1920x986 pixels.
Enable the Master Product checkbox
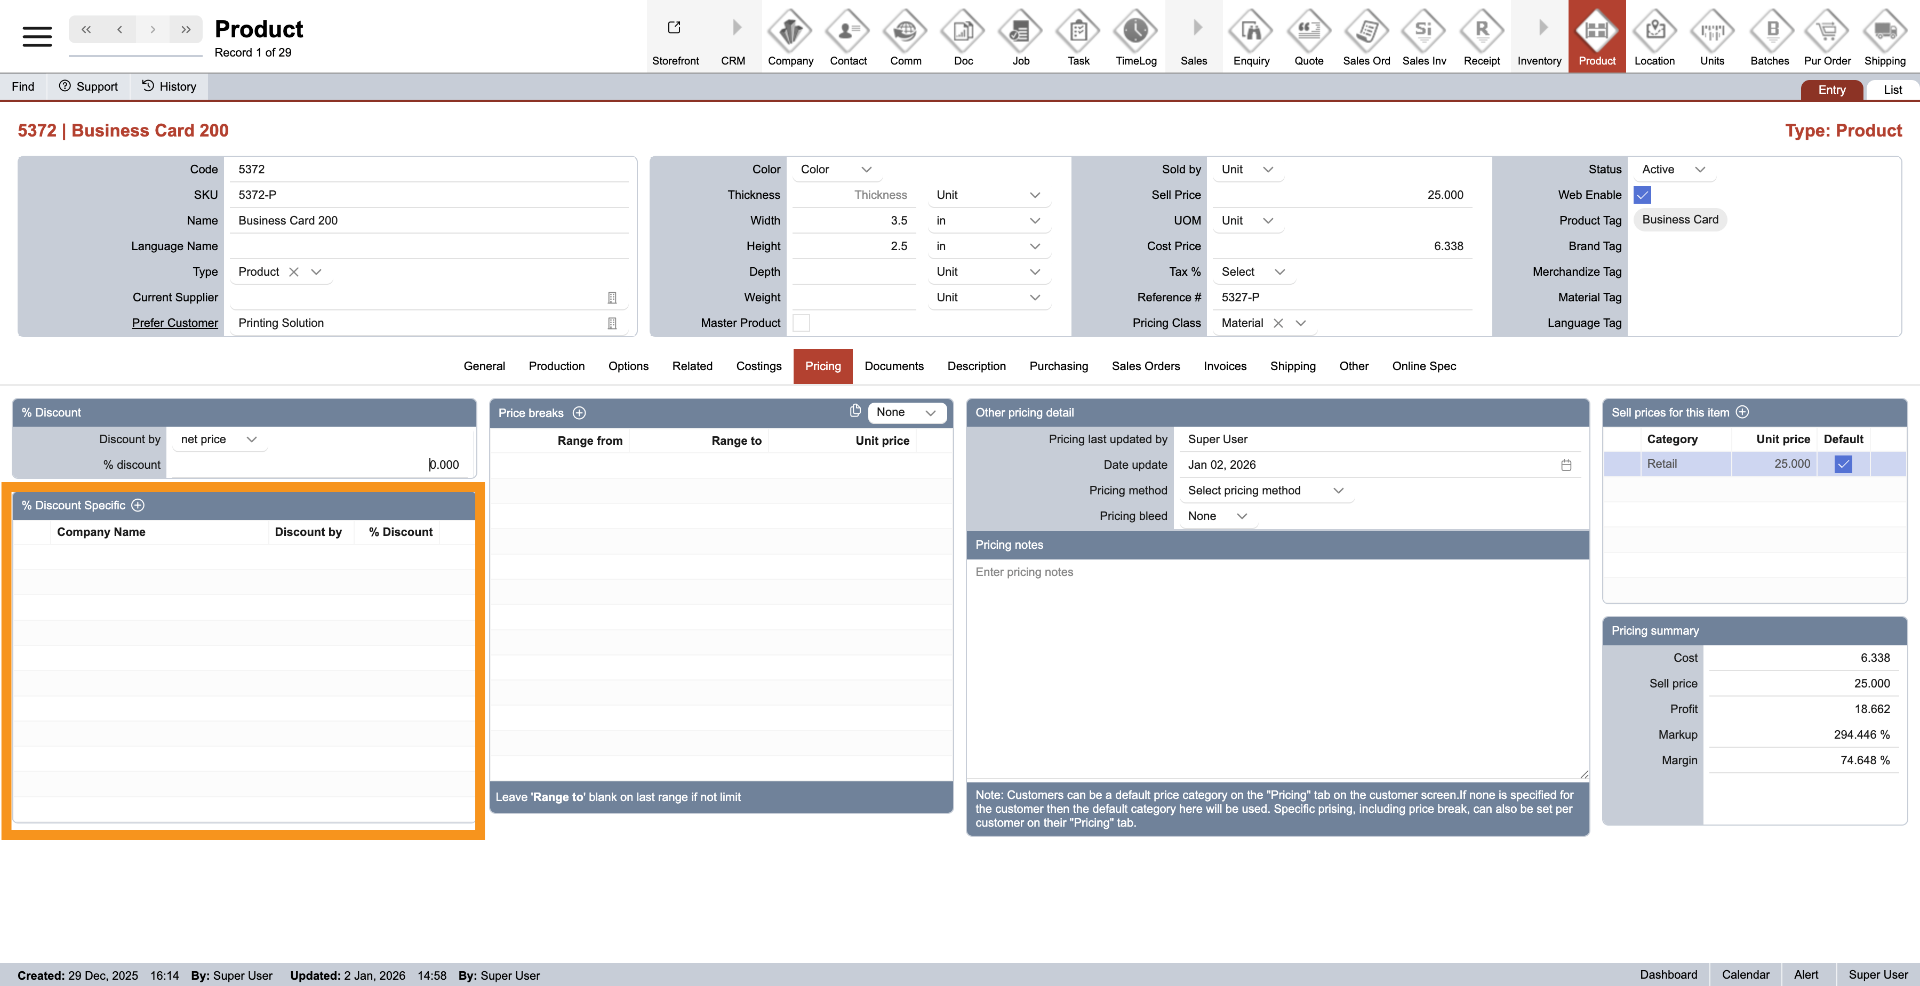[801, 323]
